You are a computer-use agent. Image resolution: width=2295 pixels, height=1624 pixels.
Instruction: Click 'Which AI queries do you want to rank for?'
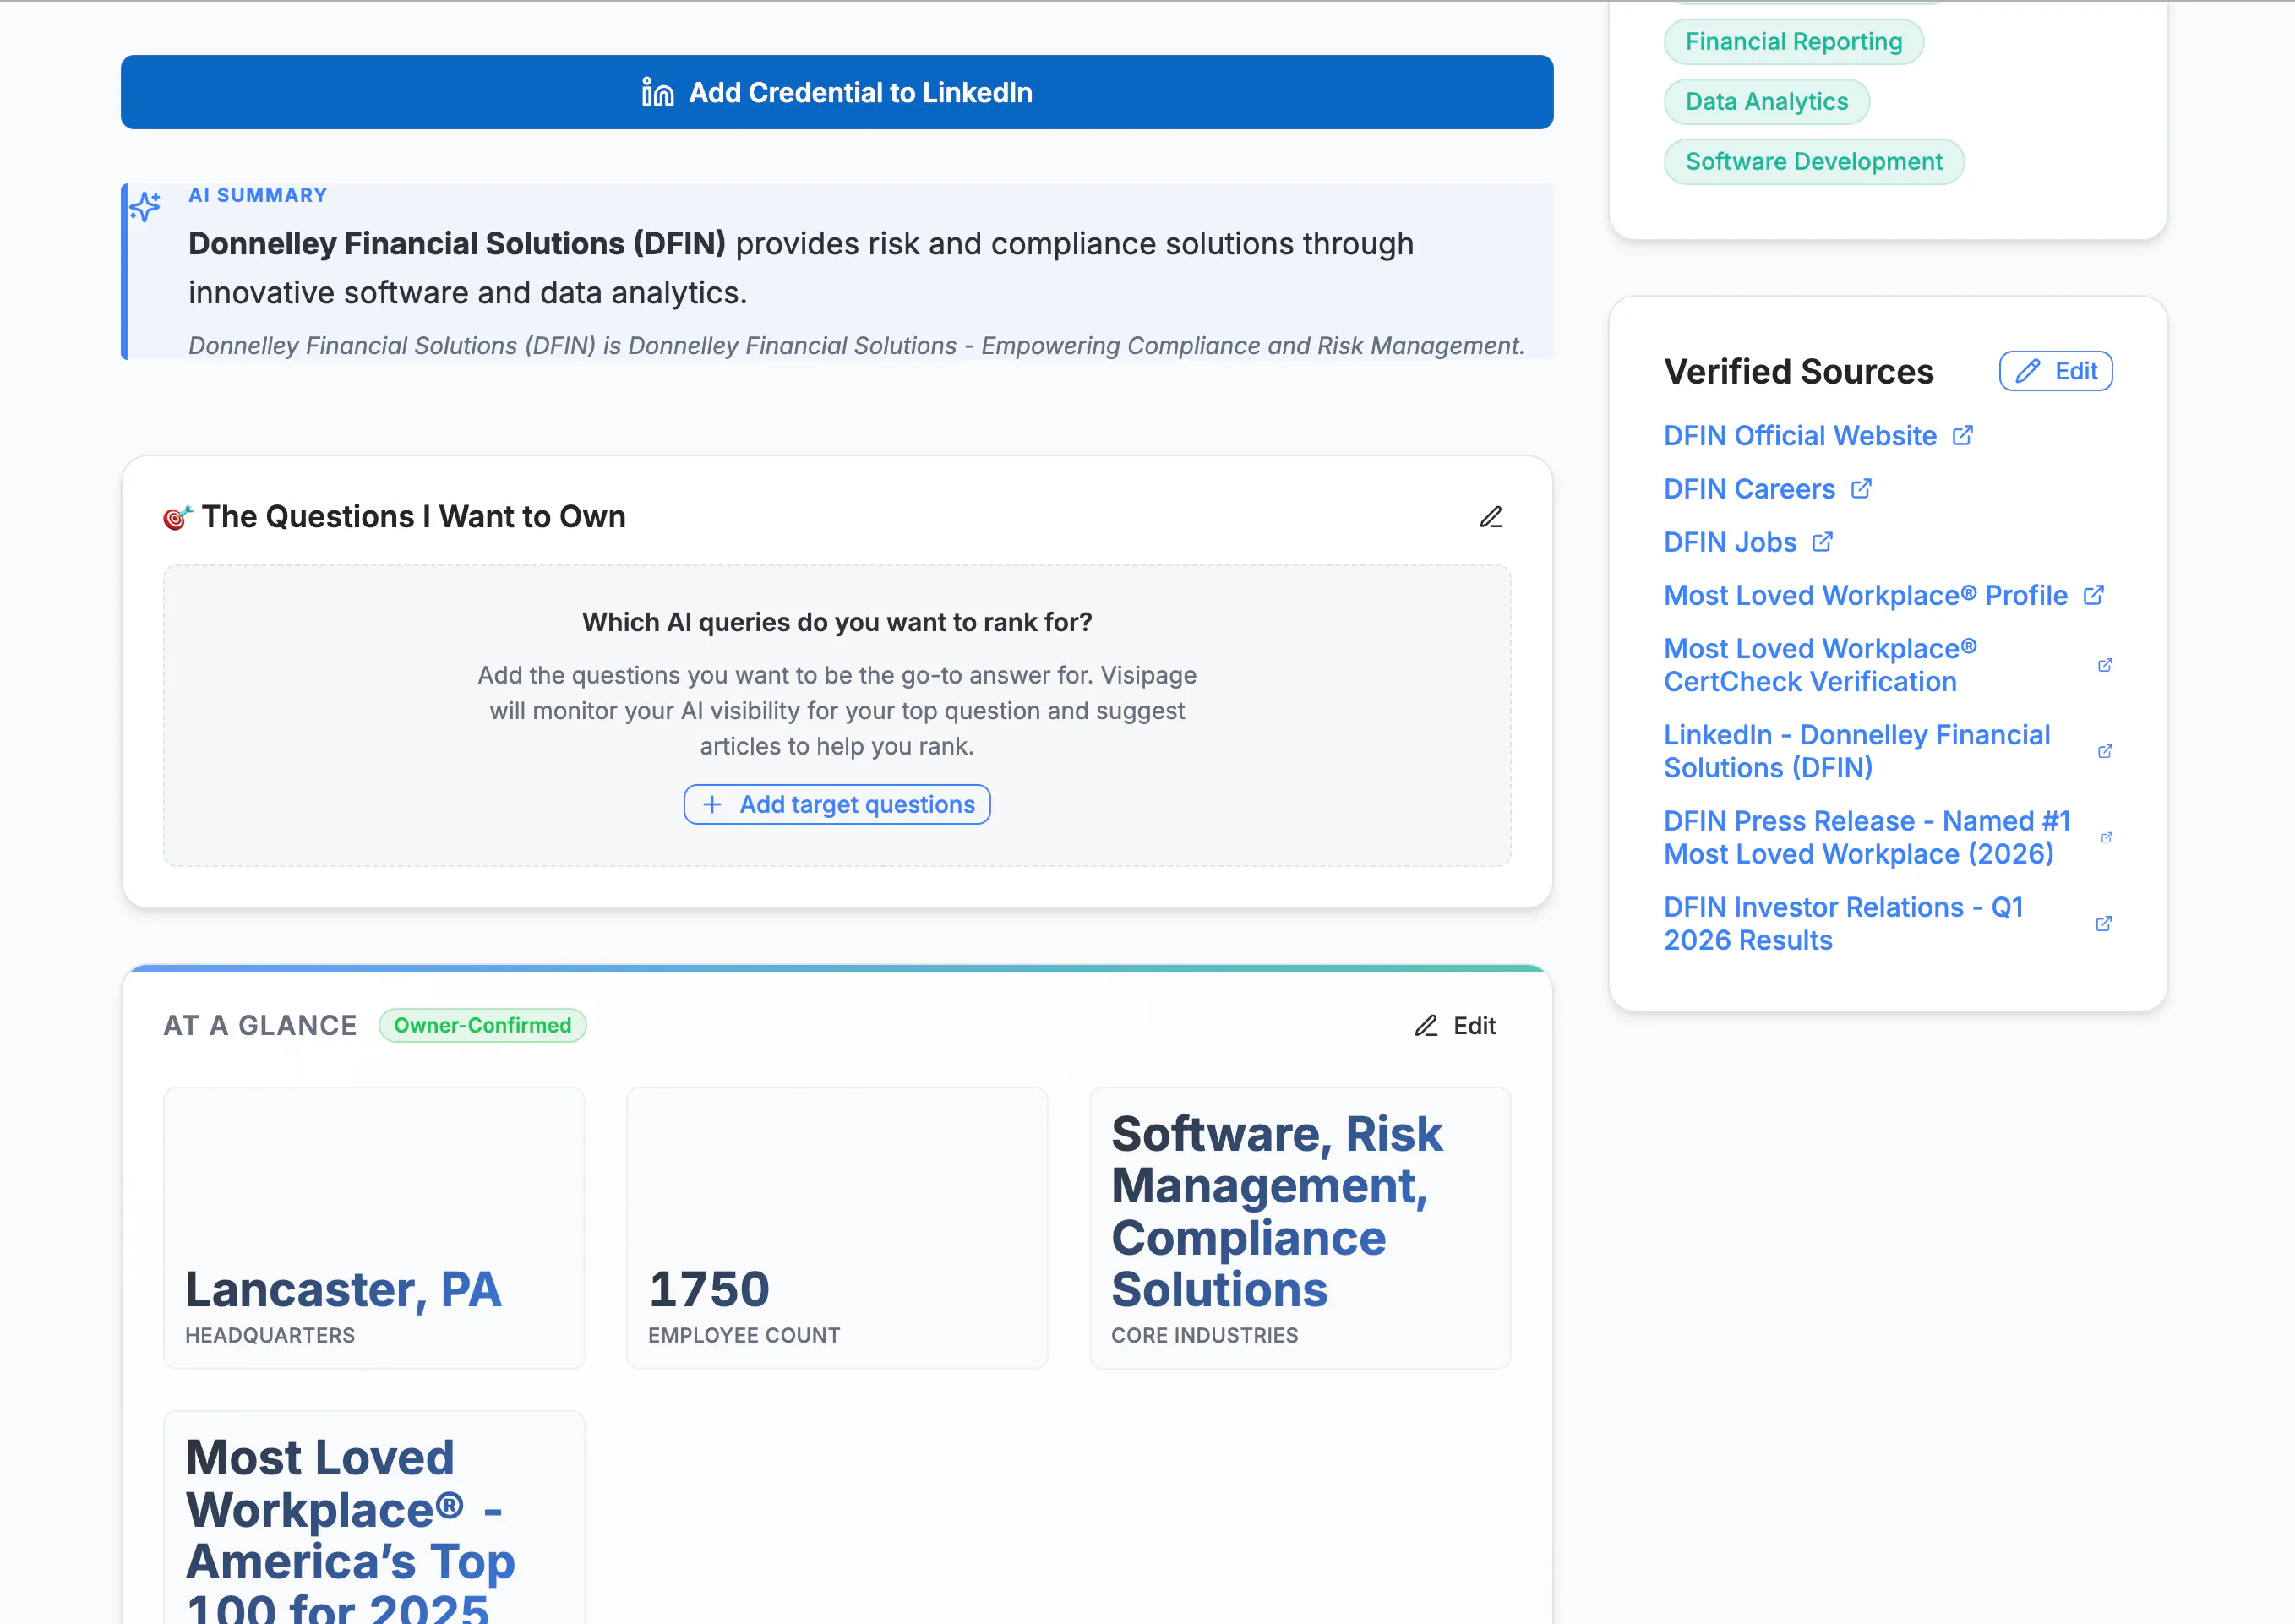tap(837, 622)
